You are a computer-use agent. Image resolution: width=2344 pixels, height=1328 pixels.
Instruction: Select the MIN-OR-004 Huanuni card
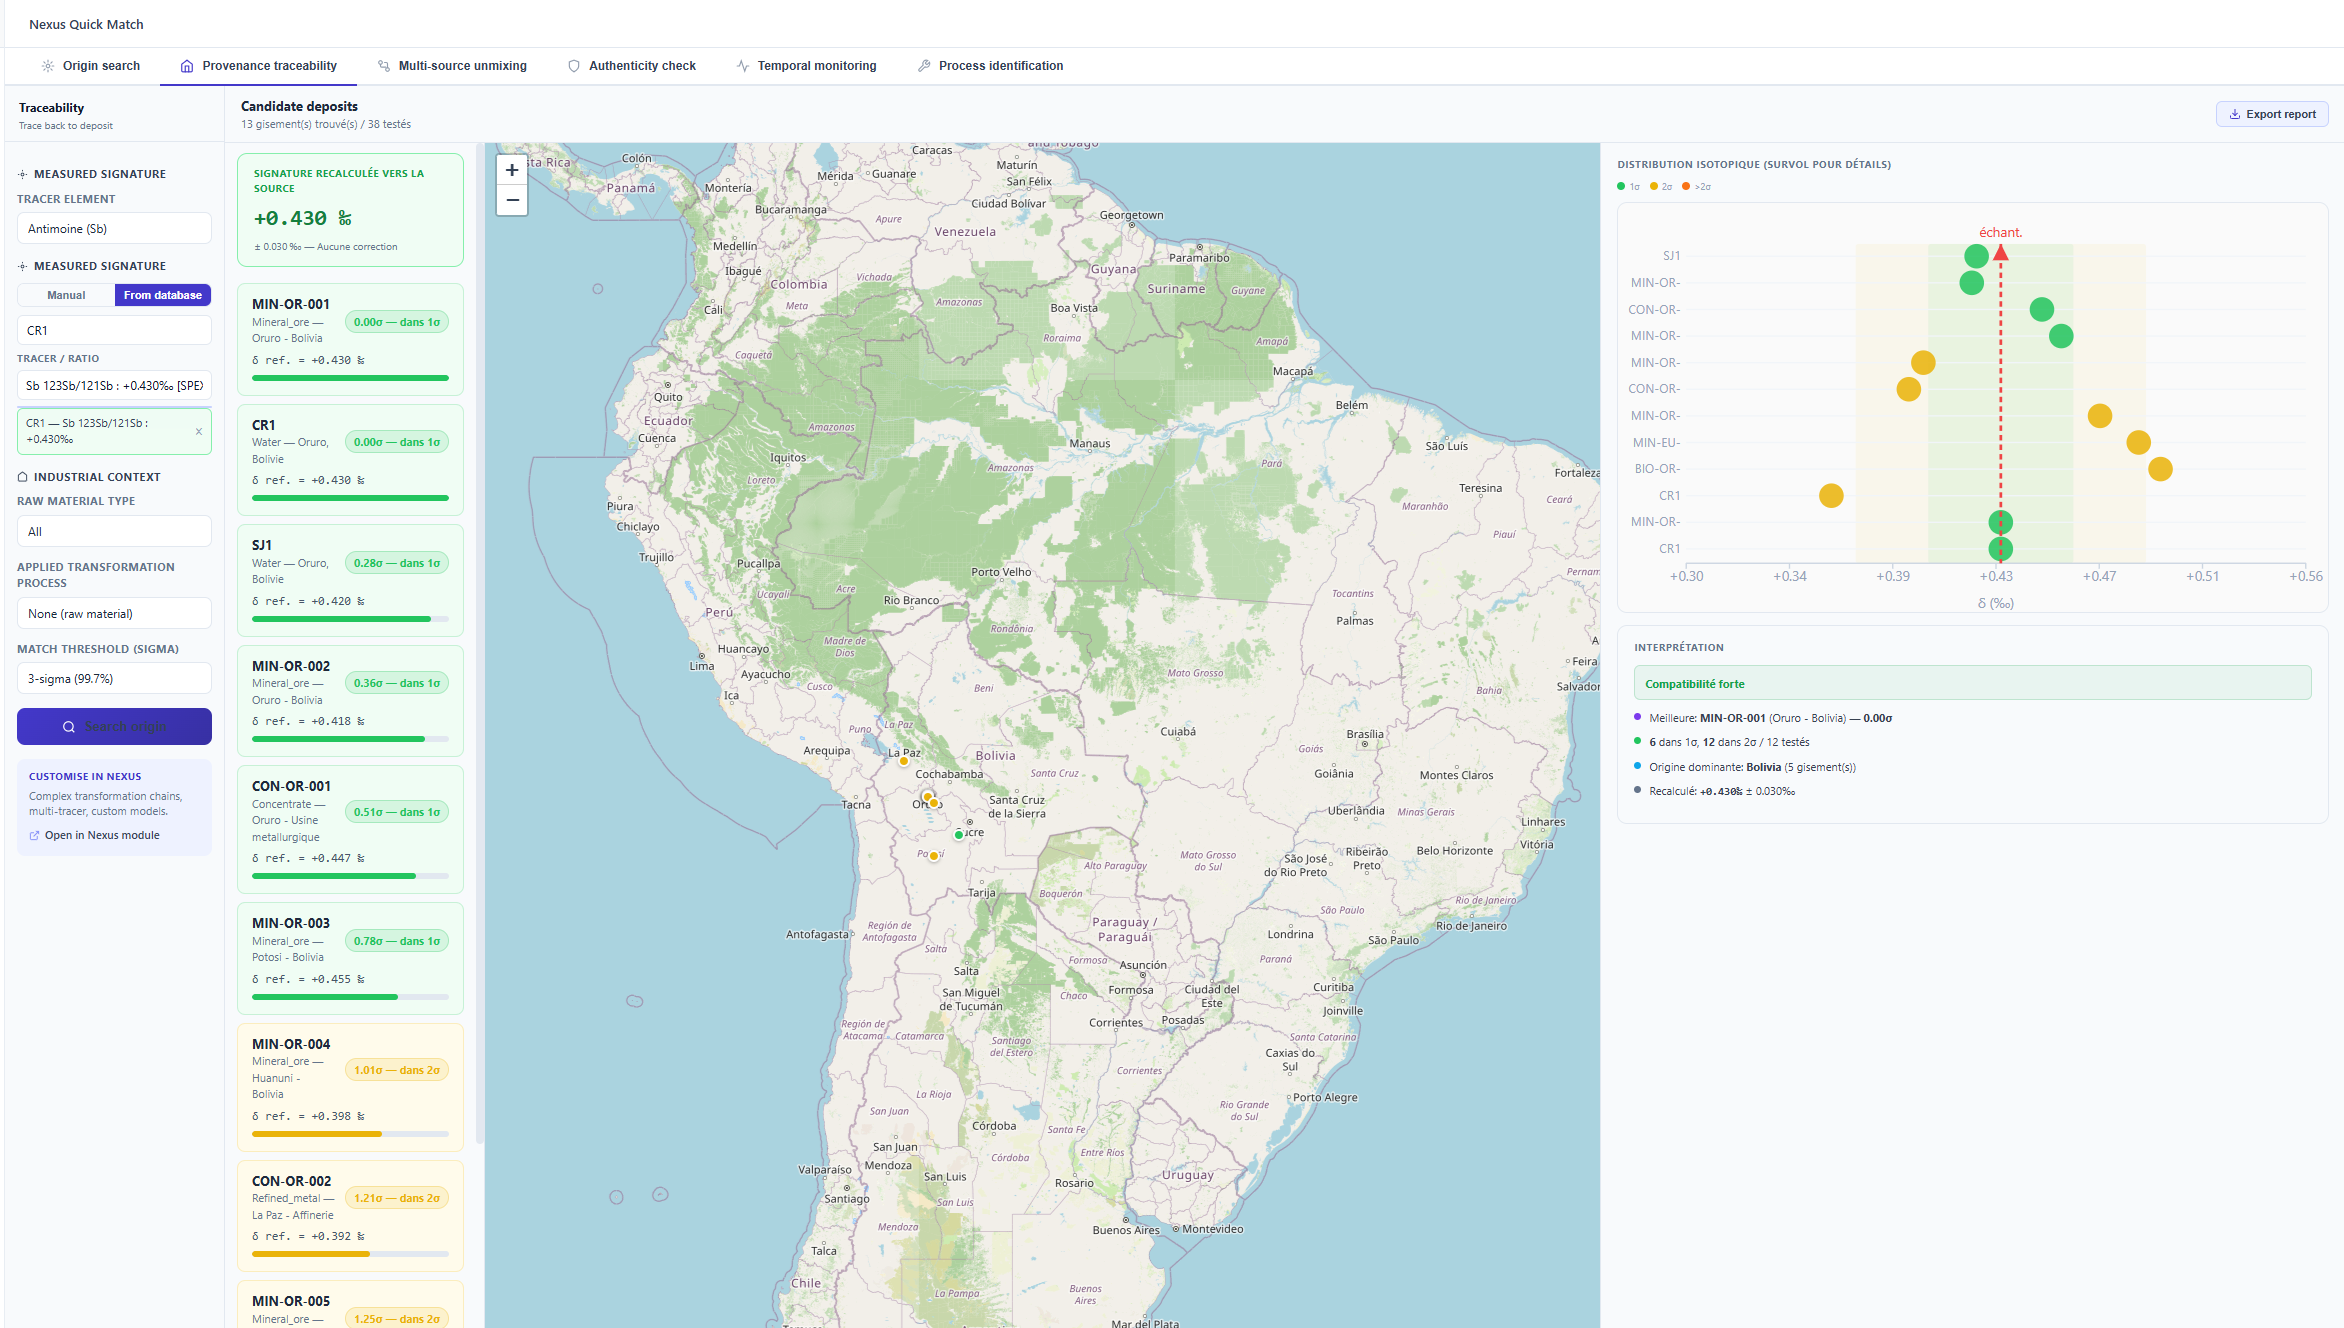pos(350,1088)
